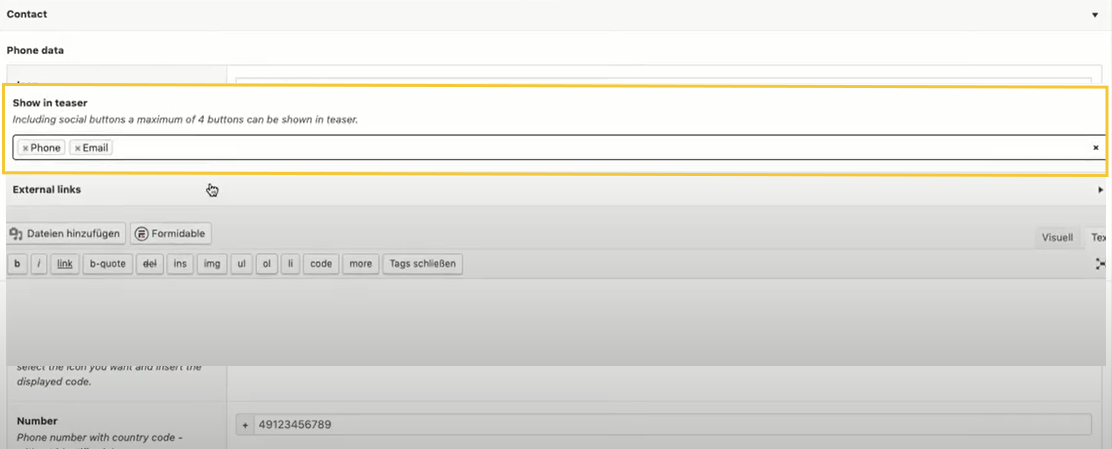The height and width of the screenshot is (449, 1112).
Task: Click the italic i quicktag
Action: [39, 264]
